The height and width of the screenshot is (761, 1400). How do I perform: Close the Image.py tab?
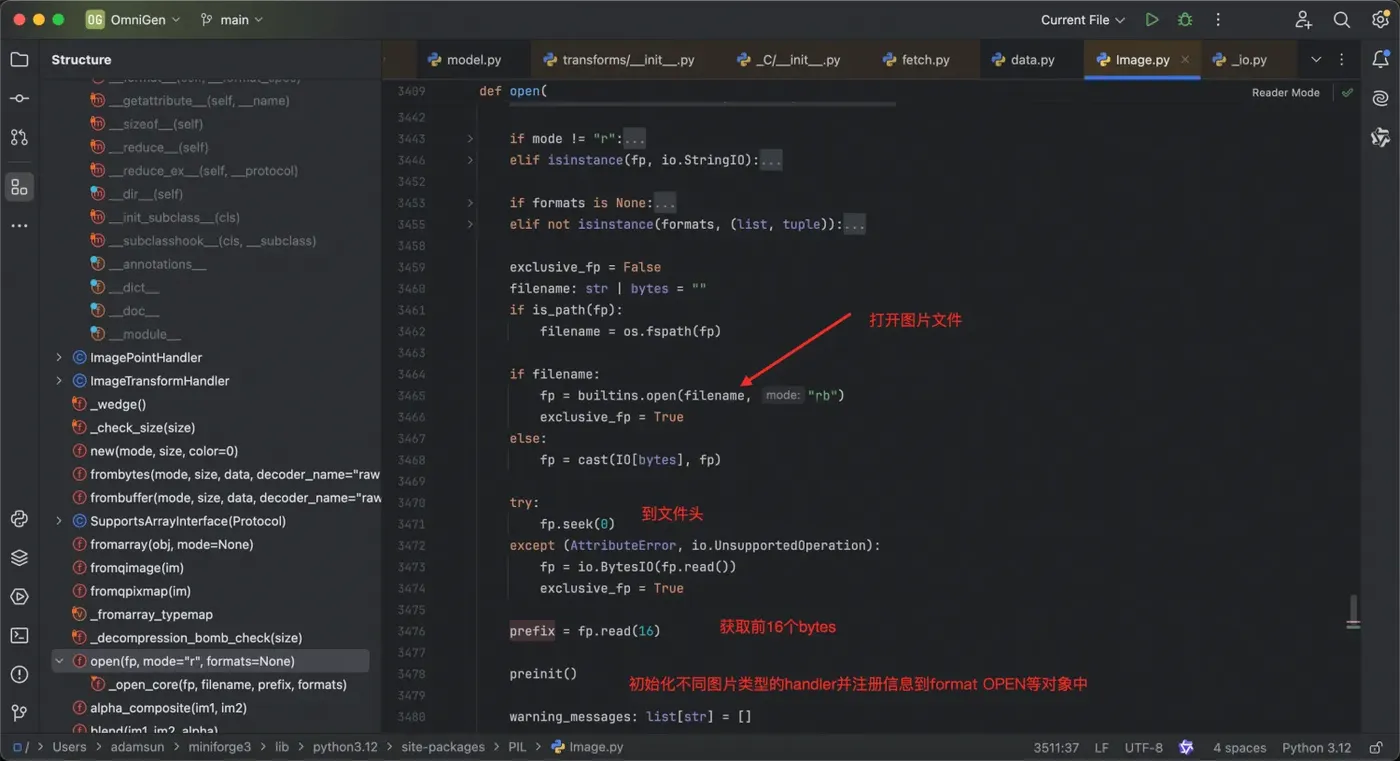[x=1185, y=60]
